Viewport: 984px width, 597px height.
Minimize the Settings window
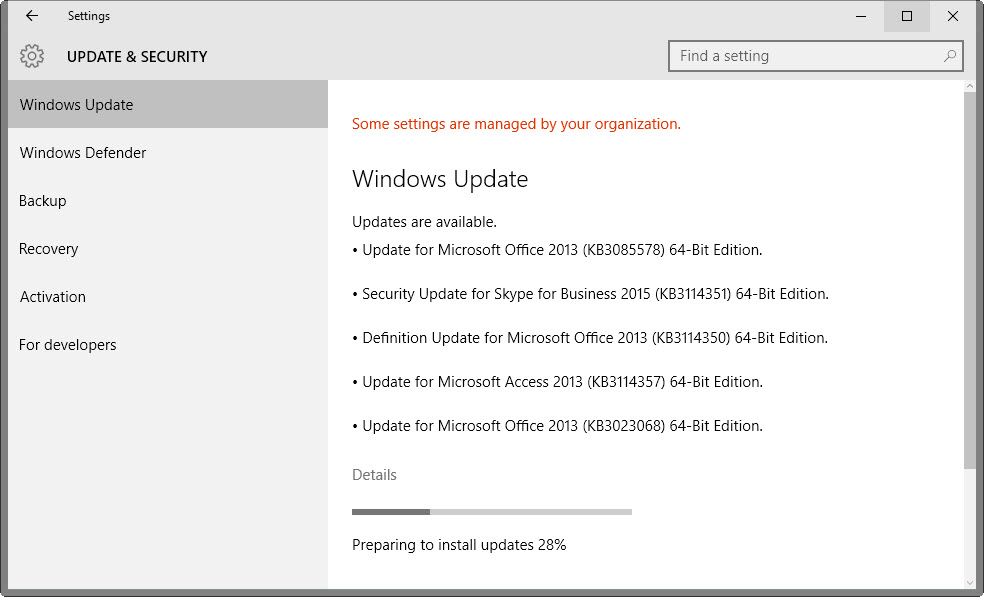coord(861,16)
